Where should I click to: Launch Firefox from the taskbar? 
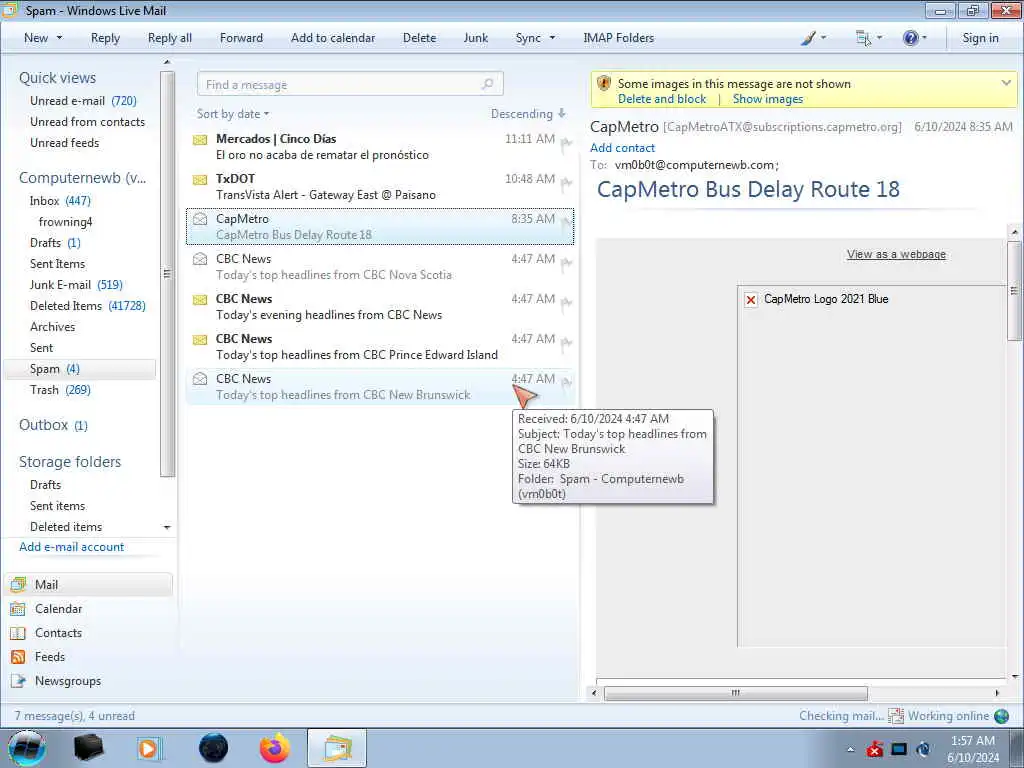(x=275, y=748)
